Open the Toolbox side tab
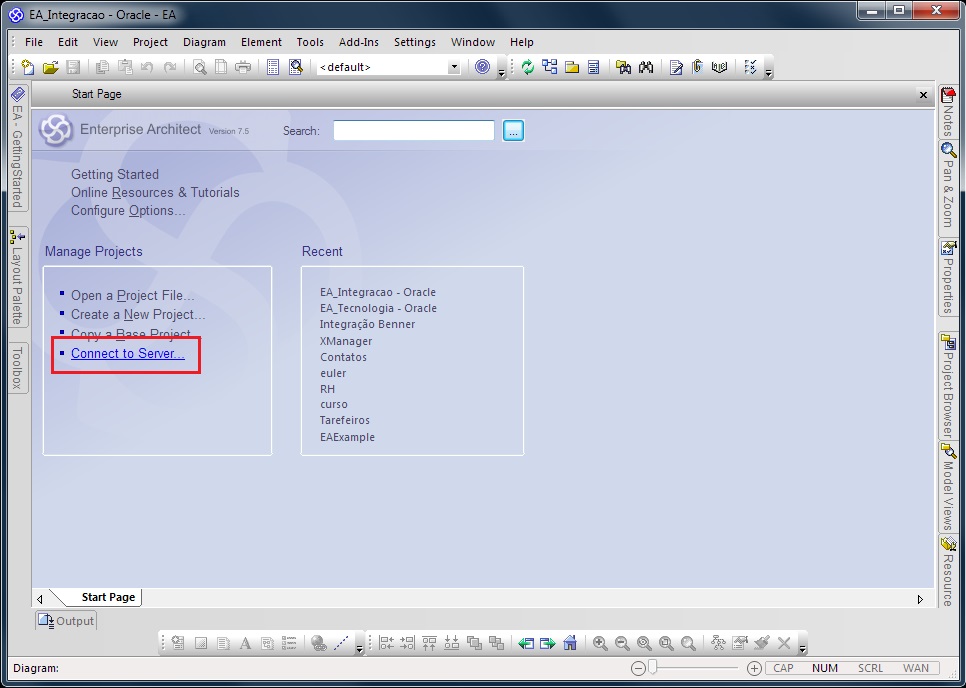966x688 pixels. click(x=18, y=367)
